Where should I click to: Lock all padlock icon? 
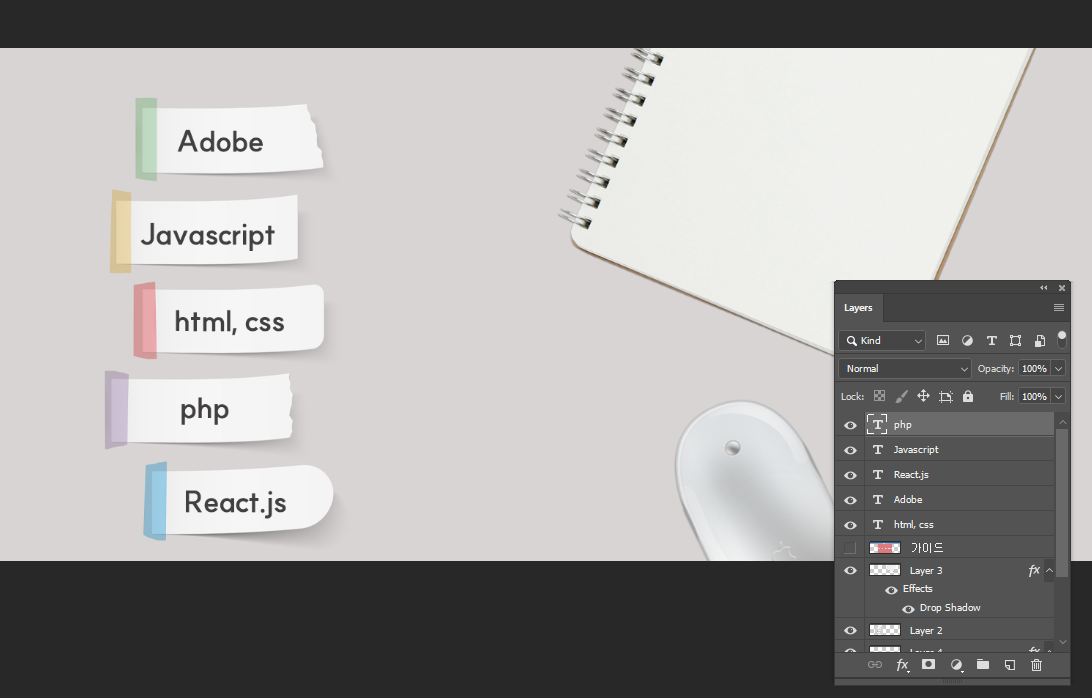(x=968, y=396)
